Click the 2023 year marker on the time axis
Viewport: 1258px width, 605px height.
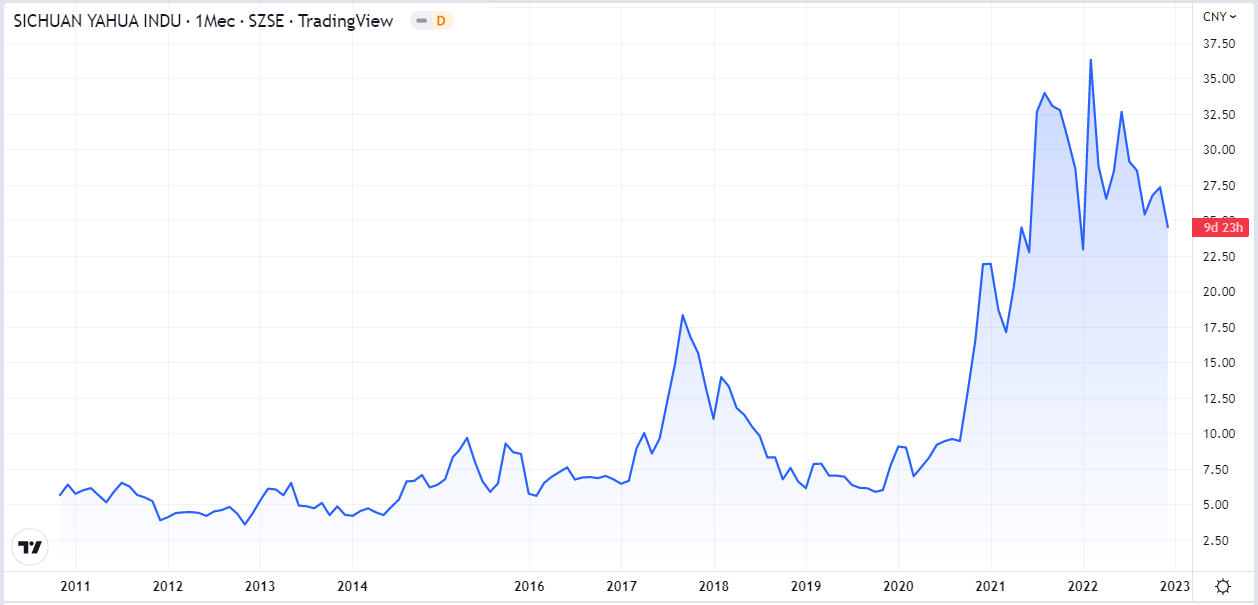point(1175,586)
